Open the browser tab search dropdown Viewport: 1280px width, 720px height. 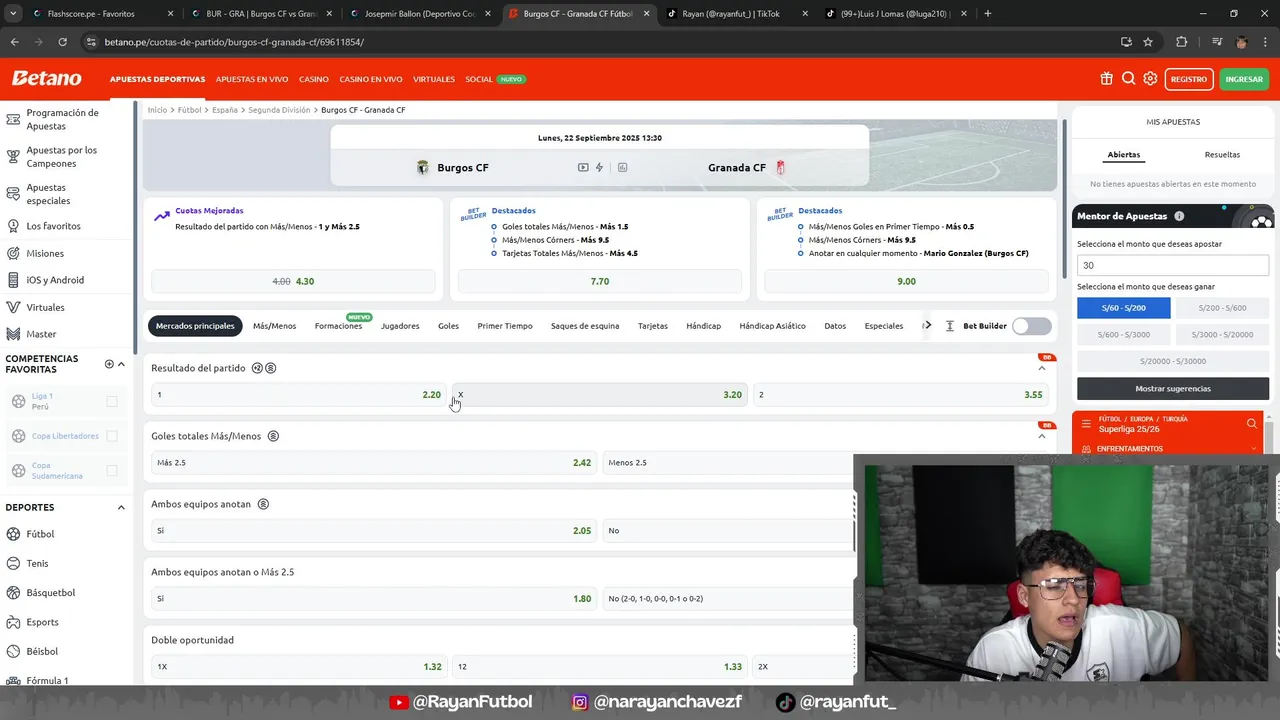coord(13,14)
